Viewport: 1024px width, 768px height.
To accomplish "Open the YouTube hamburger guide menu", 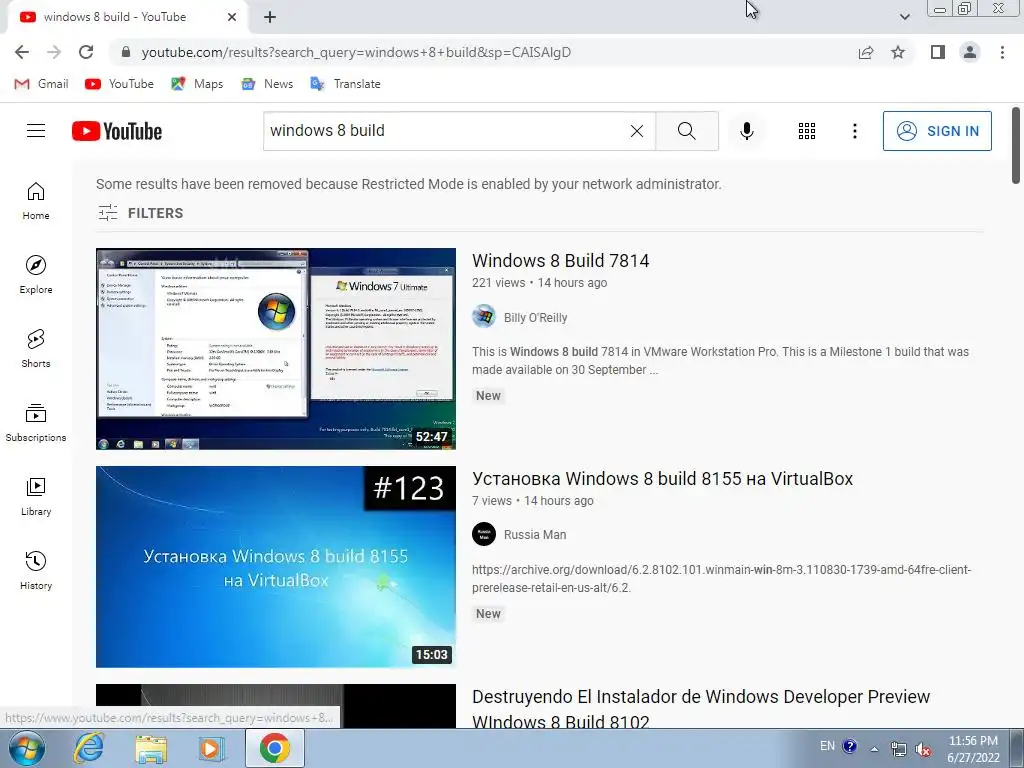I will tap(36, 131).
